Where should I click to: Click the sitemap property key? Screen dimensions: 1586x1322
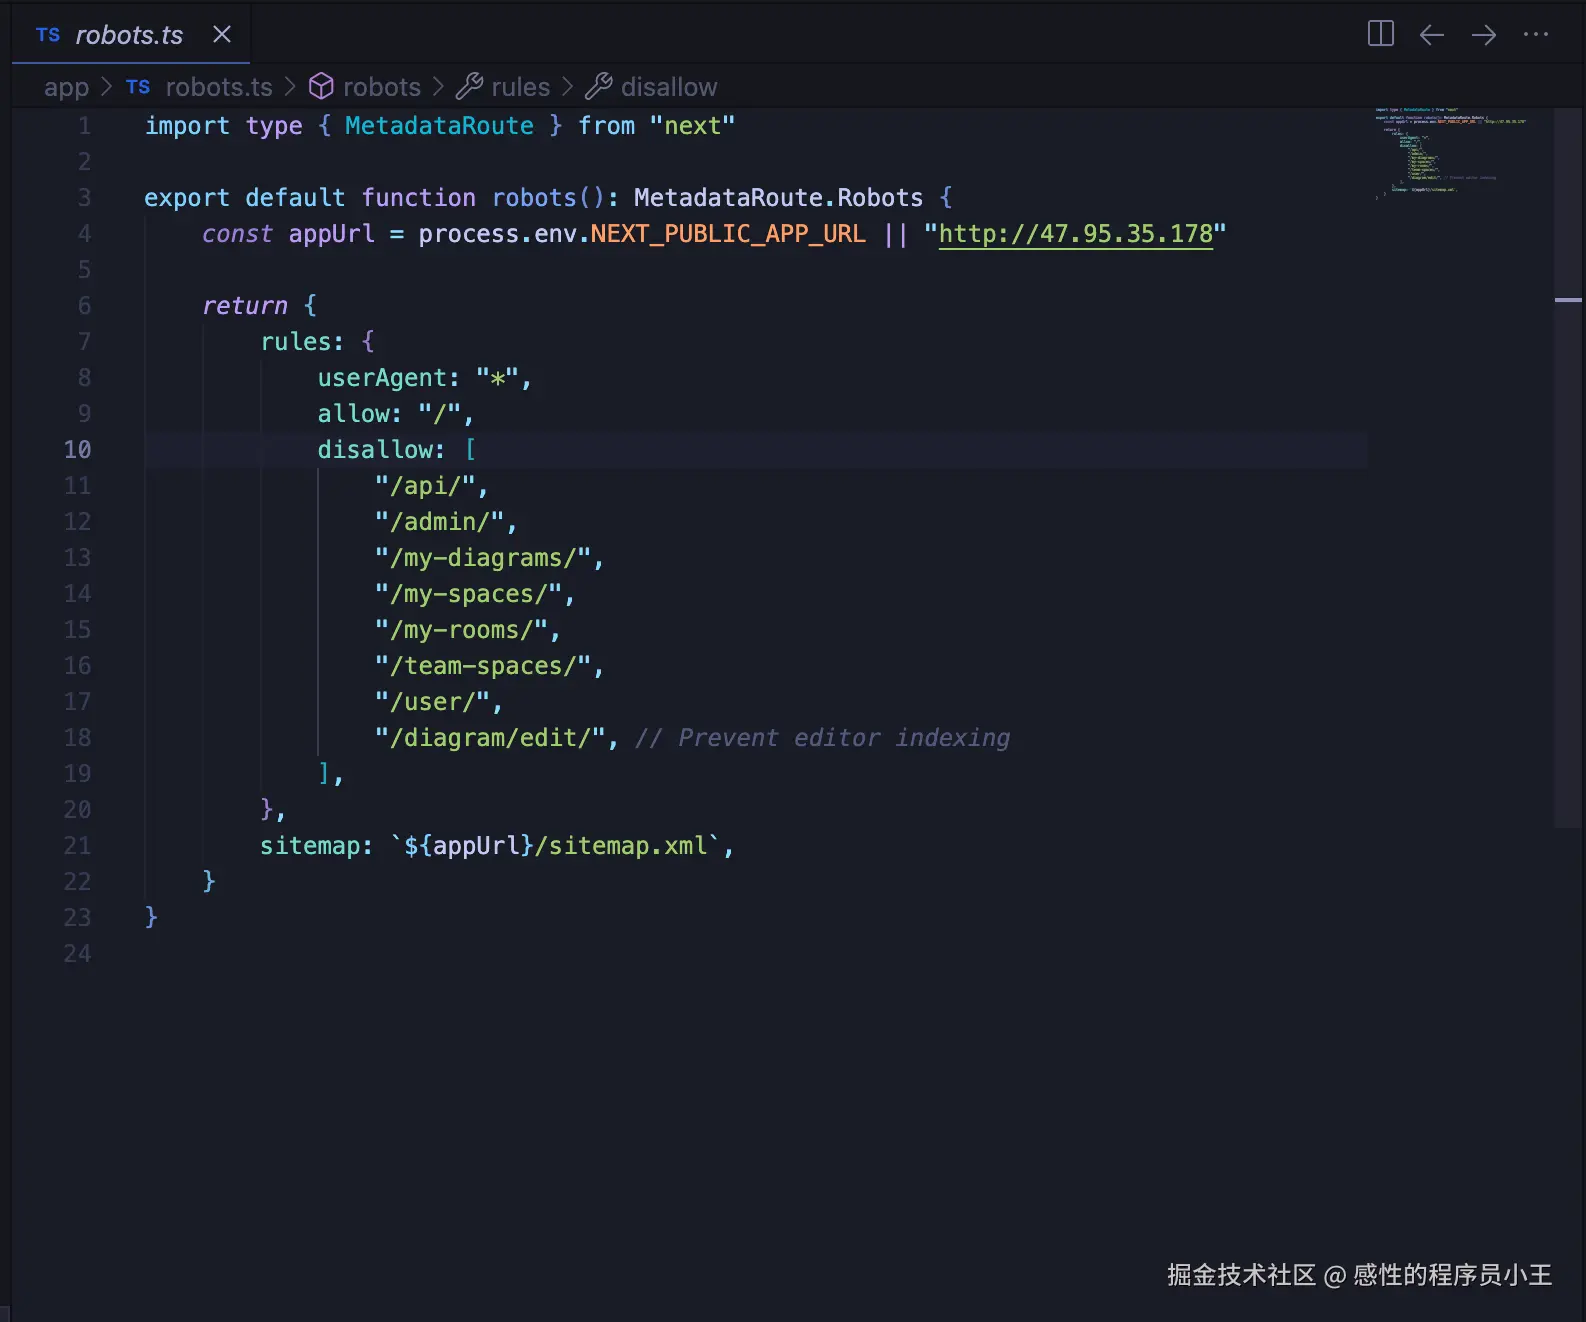pos(309,846)
